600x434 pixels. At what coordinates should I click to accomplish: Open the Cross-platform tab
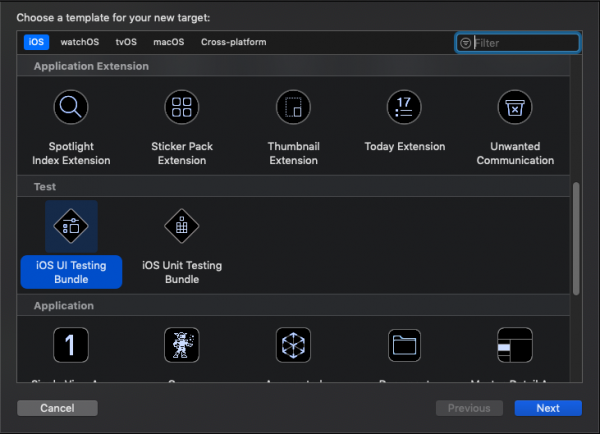coord(231,43)
